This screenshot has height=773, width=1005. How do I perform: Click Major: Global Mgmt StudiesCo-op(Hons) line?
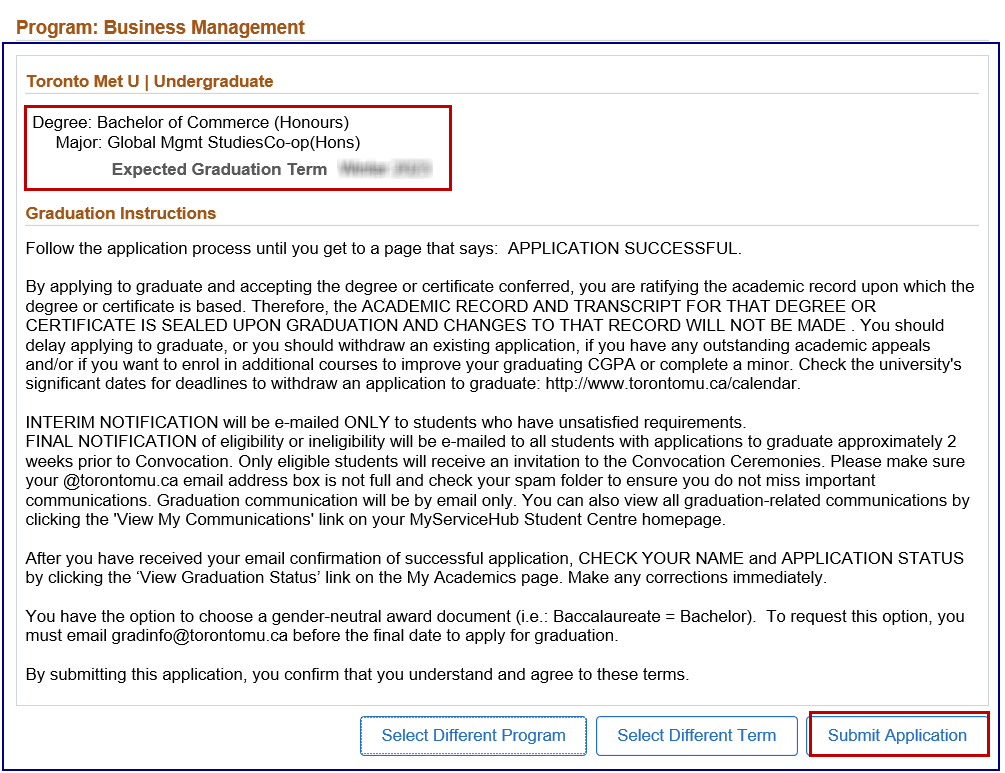[x=208, y=142]
